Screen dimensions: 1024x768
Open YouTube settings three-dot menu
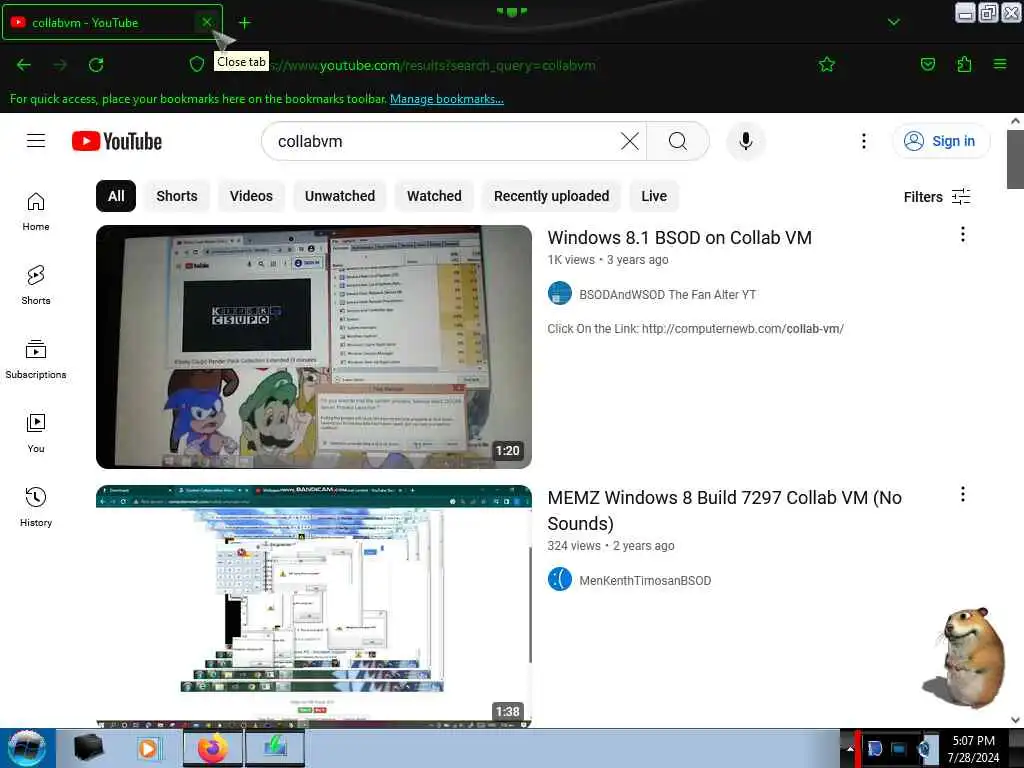click(x=863, y=141)
